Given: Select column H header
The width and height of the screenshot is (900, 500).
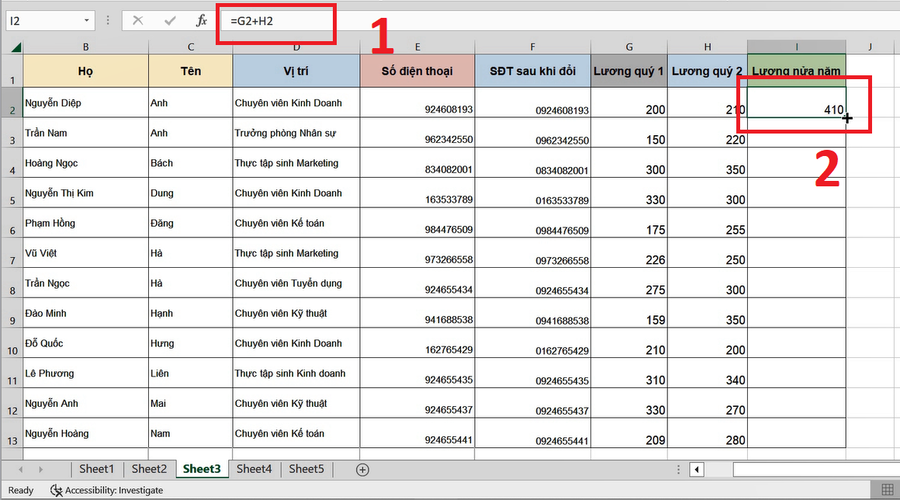Looking at the screenshot, I should (x=708, y=47).
